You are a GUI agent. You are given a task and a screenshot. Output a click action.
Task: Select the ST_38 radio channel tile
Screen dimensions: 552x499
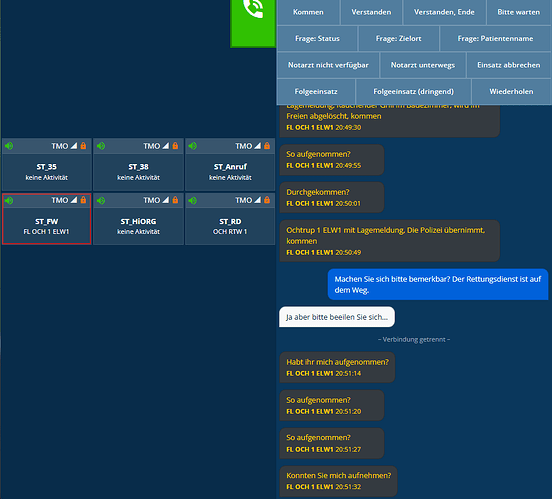click(x=138, y=164)
